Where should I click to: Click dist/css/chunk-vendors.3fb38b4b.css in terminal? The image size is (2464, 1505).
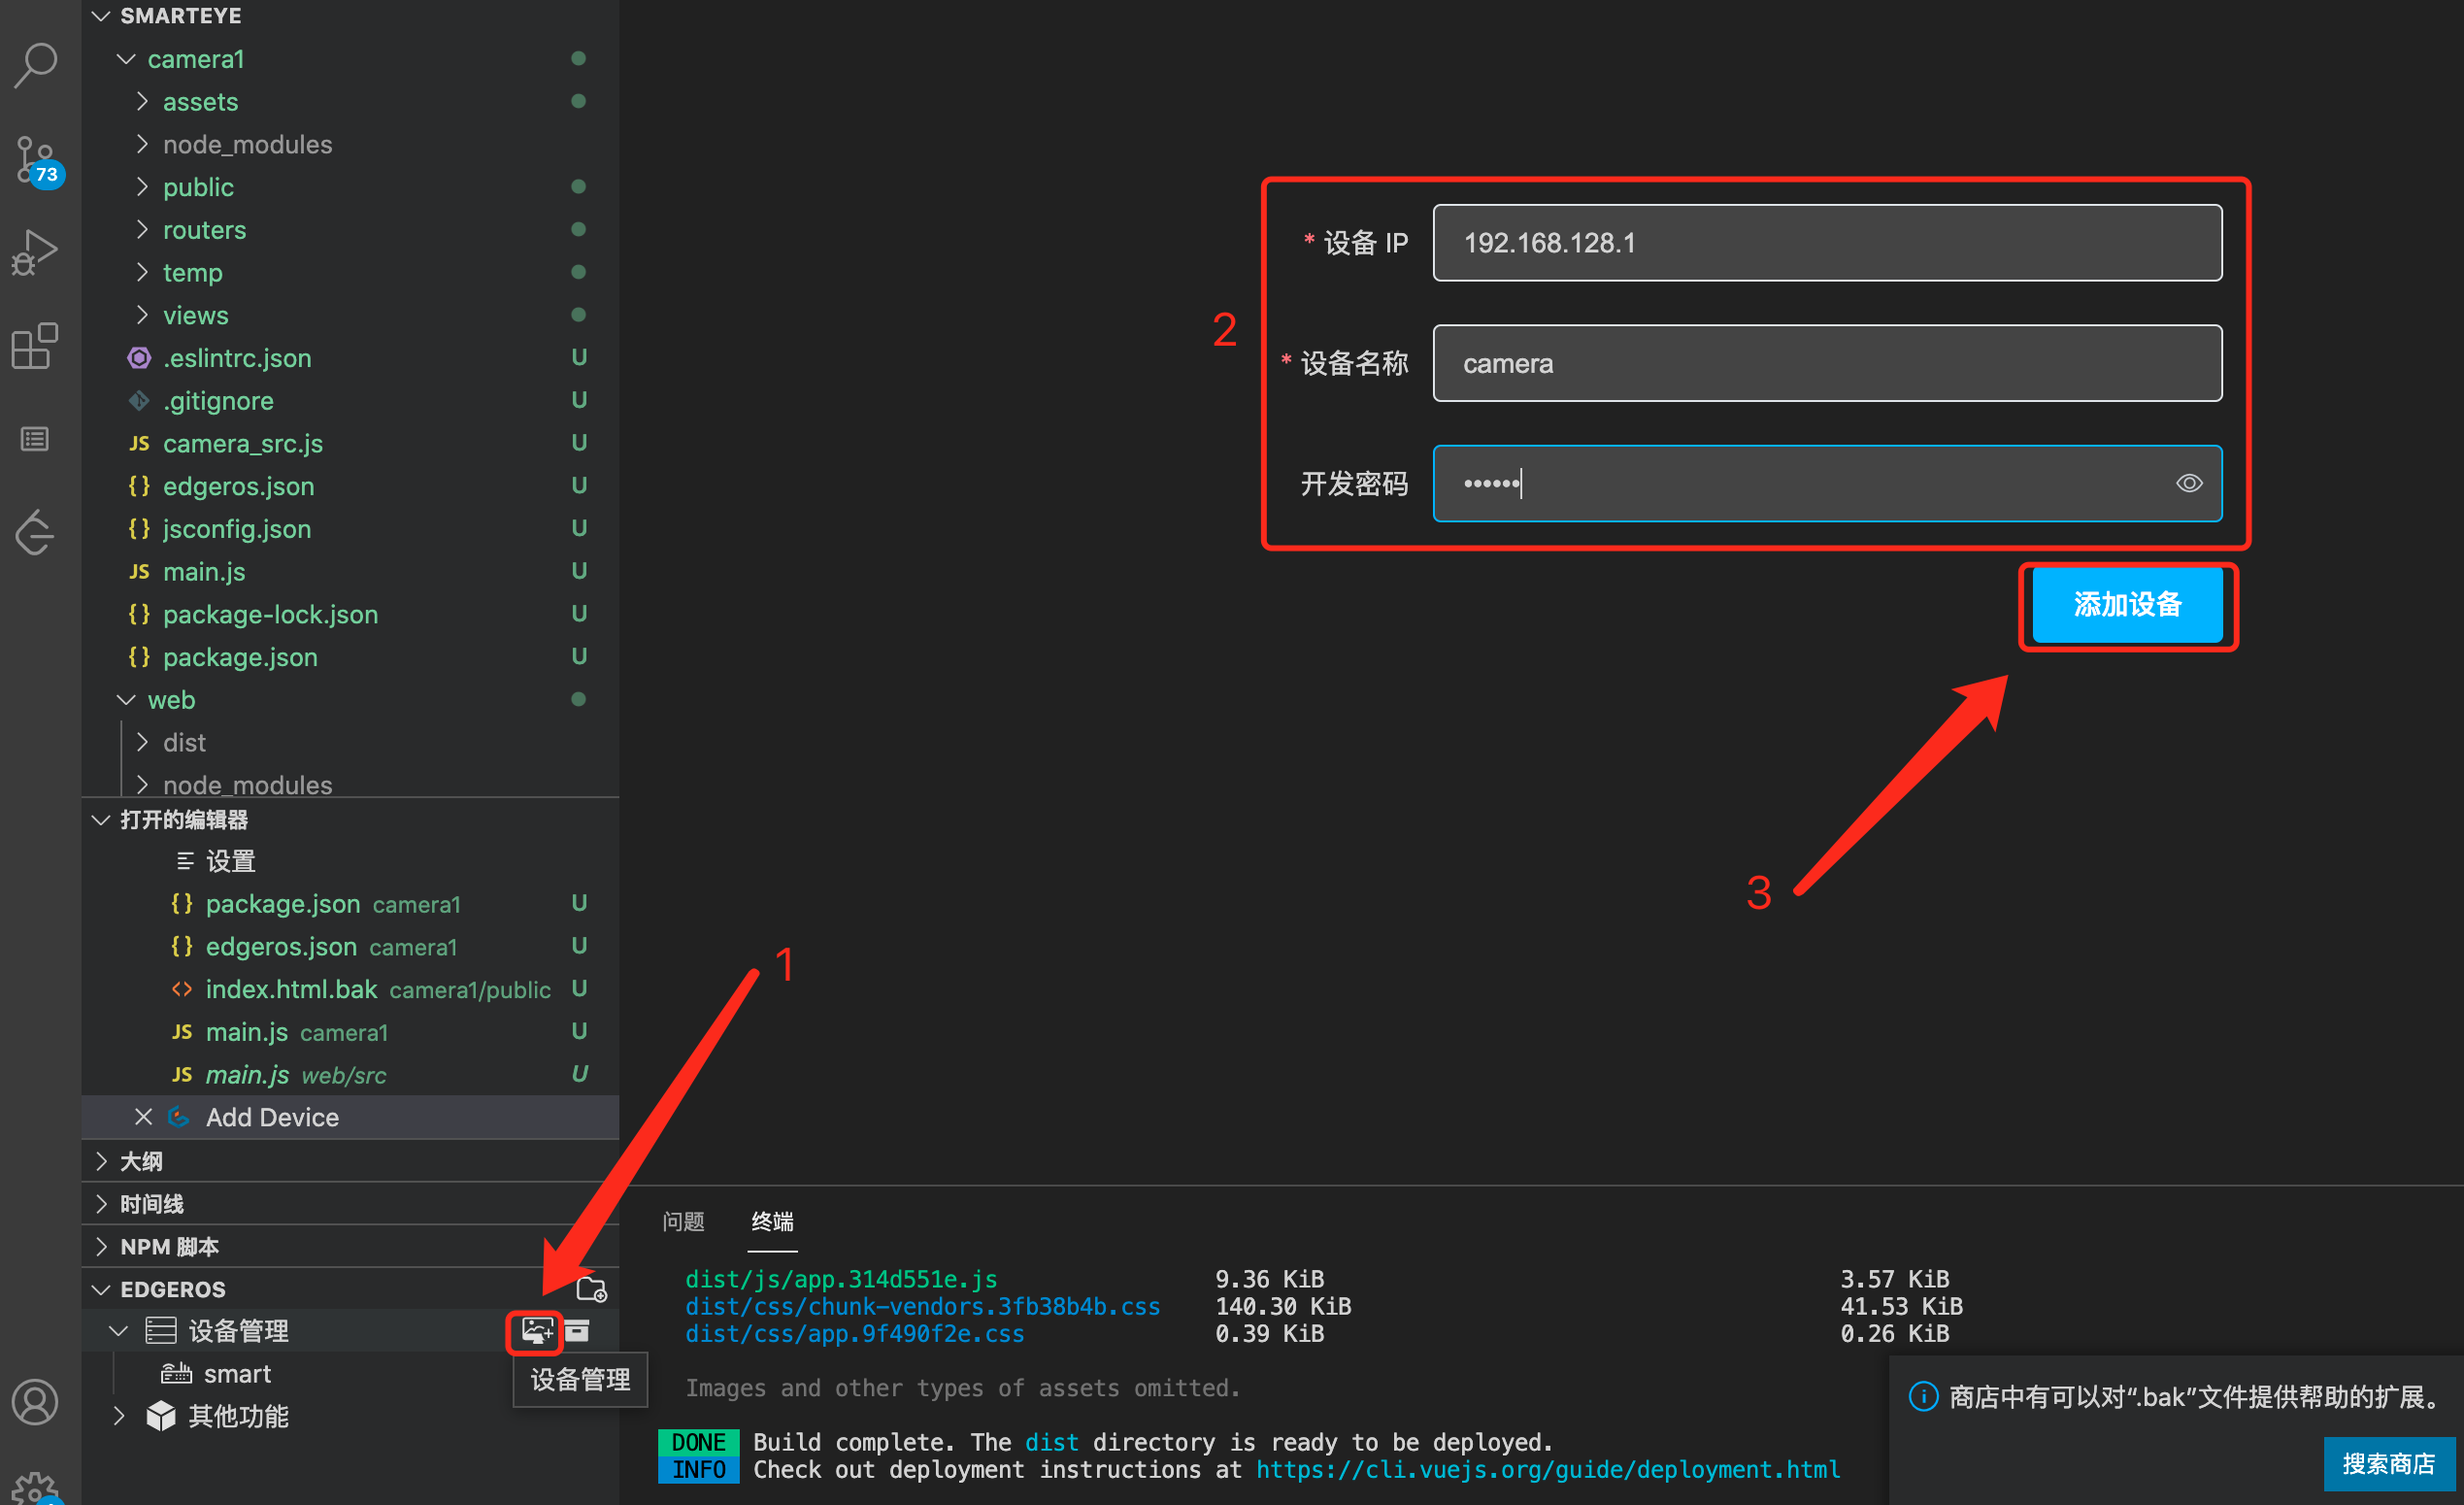922,1306
